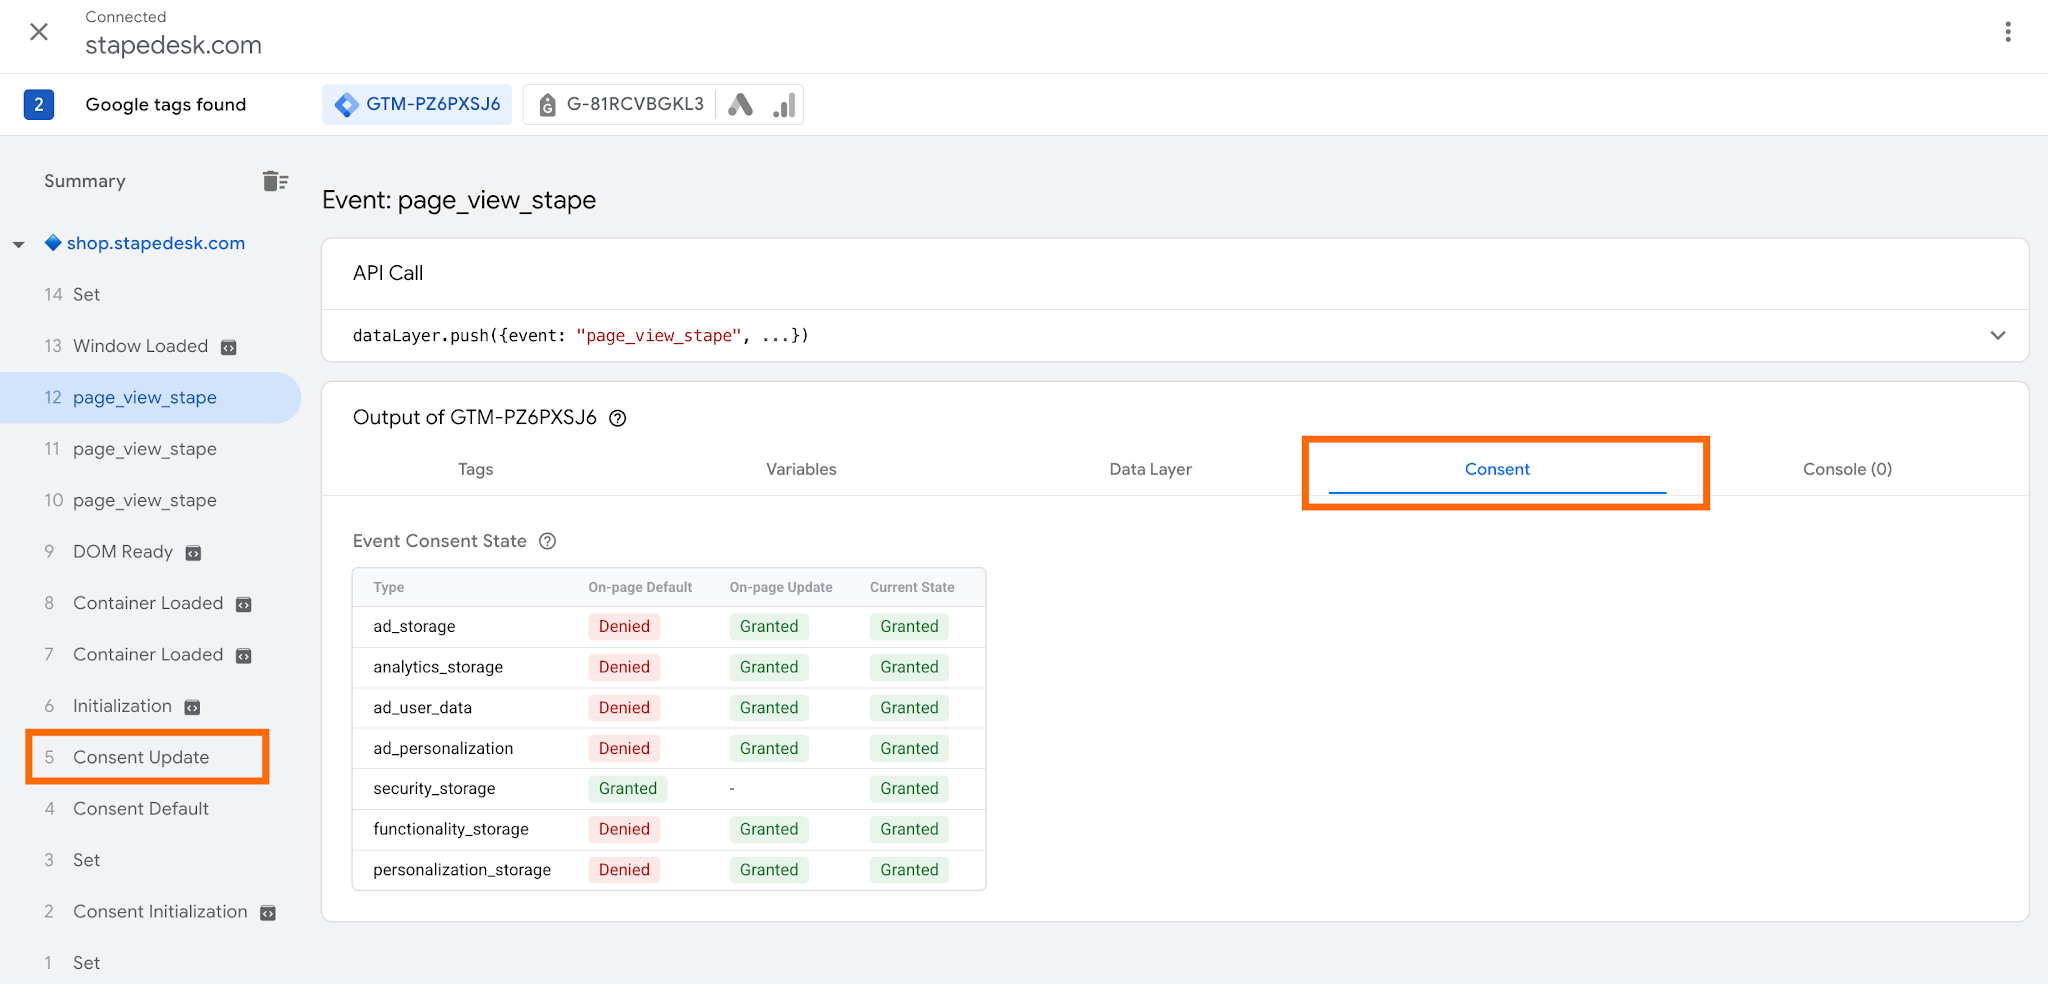Open help for Event Consent State
This screenshot has width=2048, height=984.
pos(547,541)
